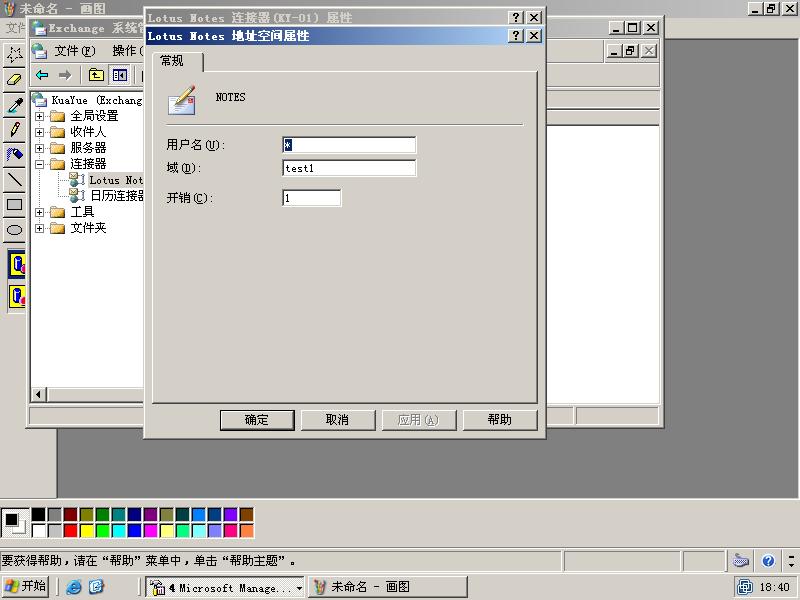The width and height of the screenshot is (800, 600).
Task: Pick the bright green color swatch
Action: (x=103, y=531)
